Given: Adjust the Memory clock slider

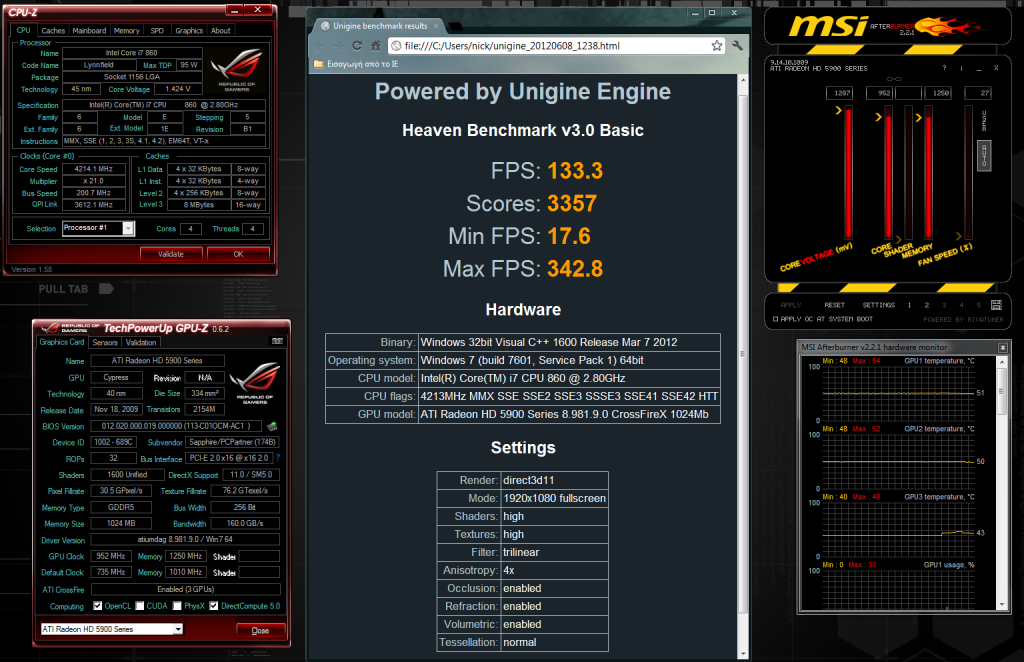Looking at the screenshot, I should pos(928,173).
